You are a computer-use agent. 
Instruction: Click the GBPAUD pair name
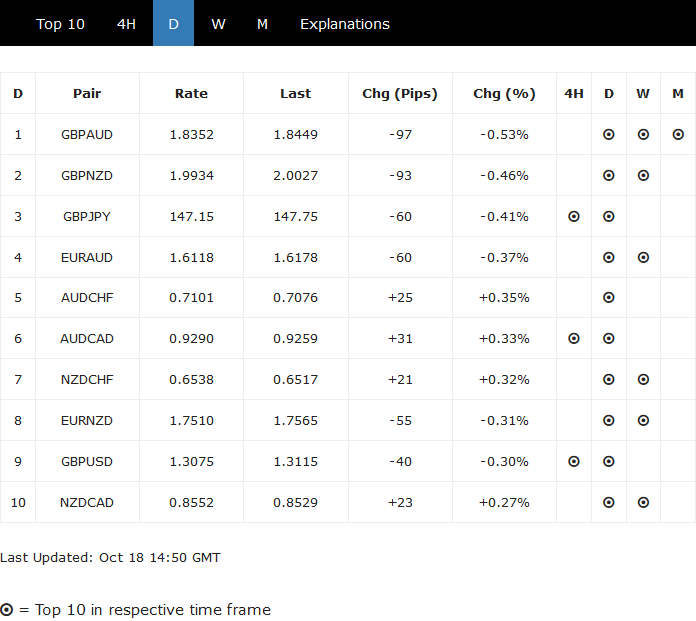[87, 134]
